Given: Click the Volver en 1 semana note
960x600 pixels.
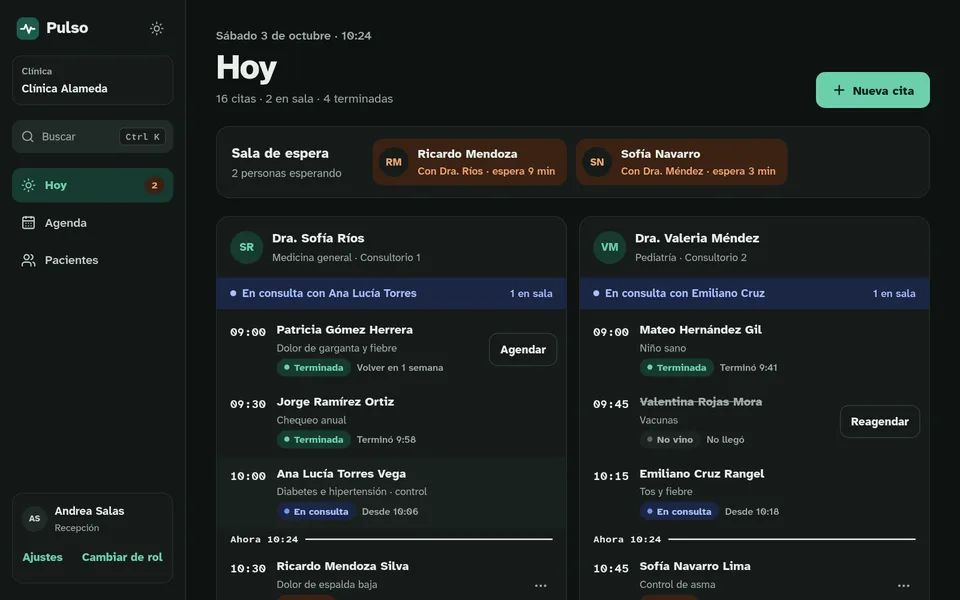Looking at the screenshot, I should 400,367.
